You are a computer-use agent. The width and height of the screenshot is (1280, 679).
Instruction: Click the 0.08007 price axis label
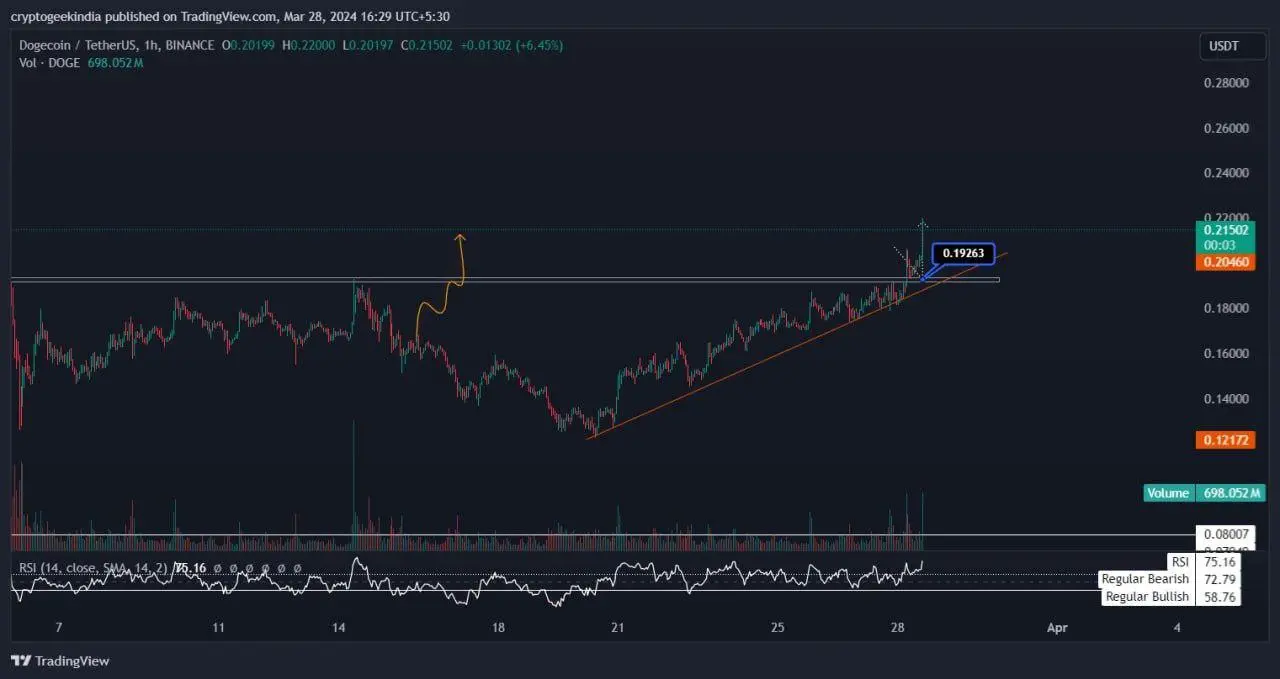pyautogui.click(x=1225, y=535)
